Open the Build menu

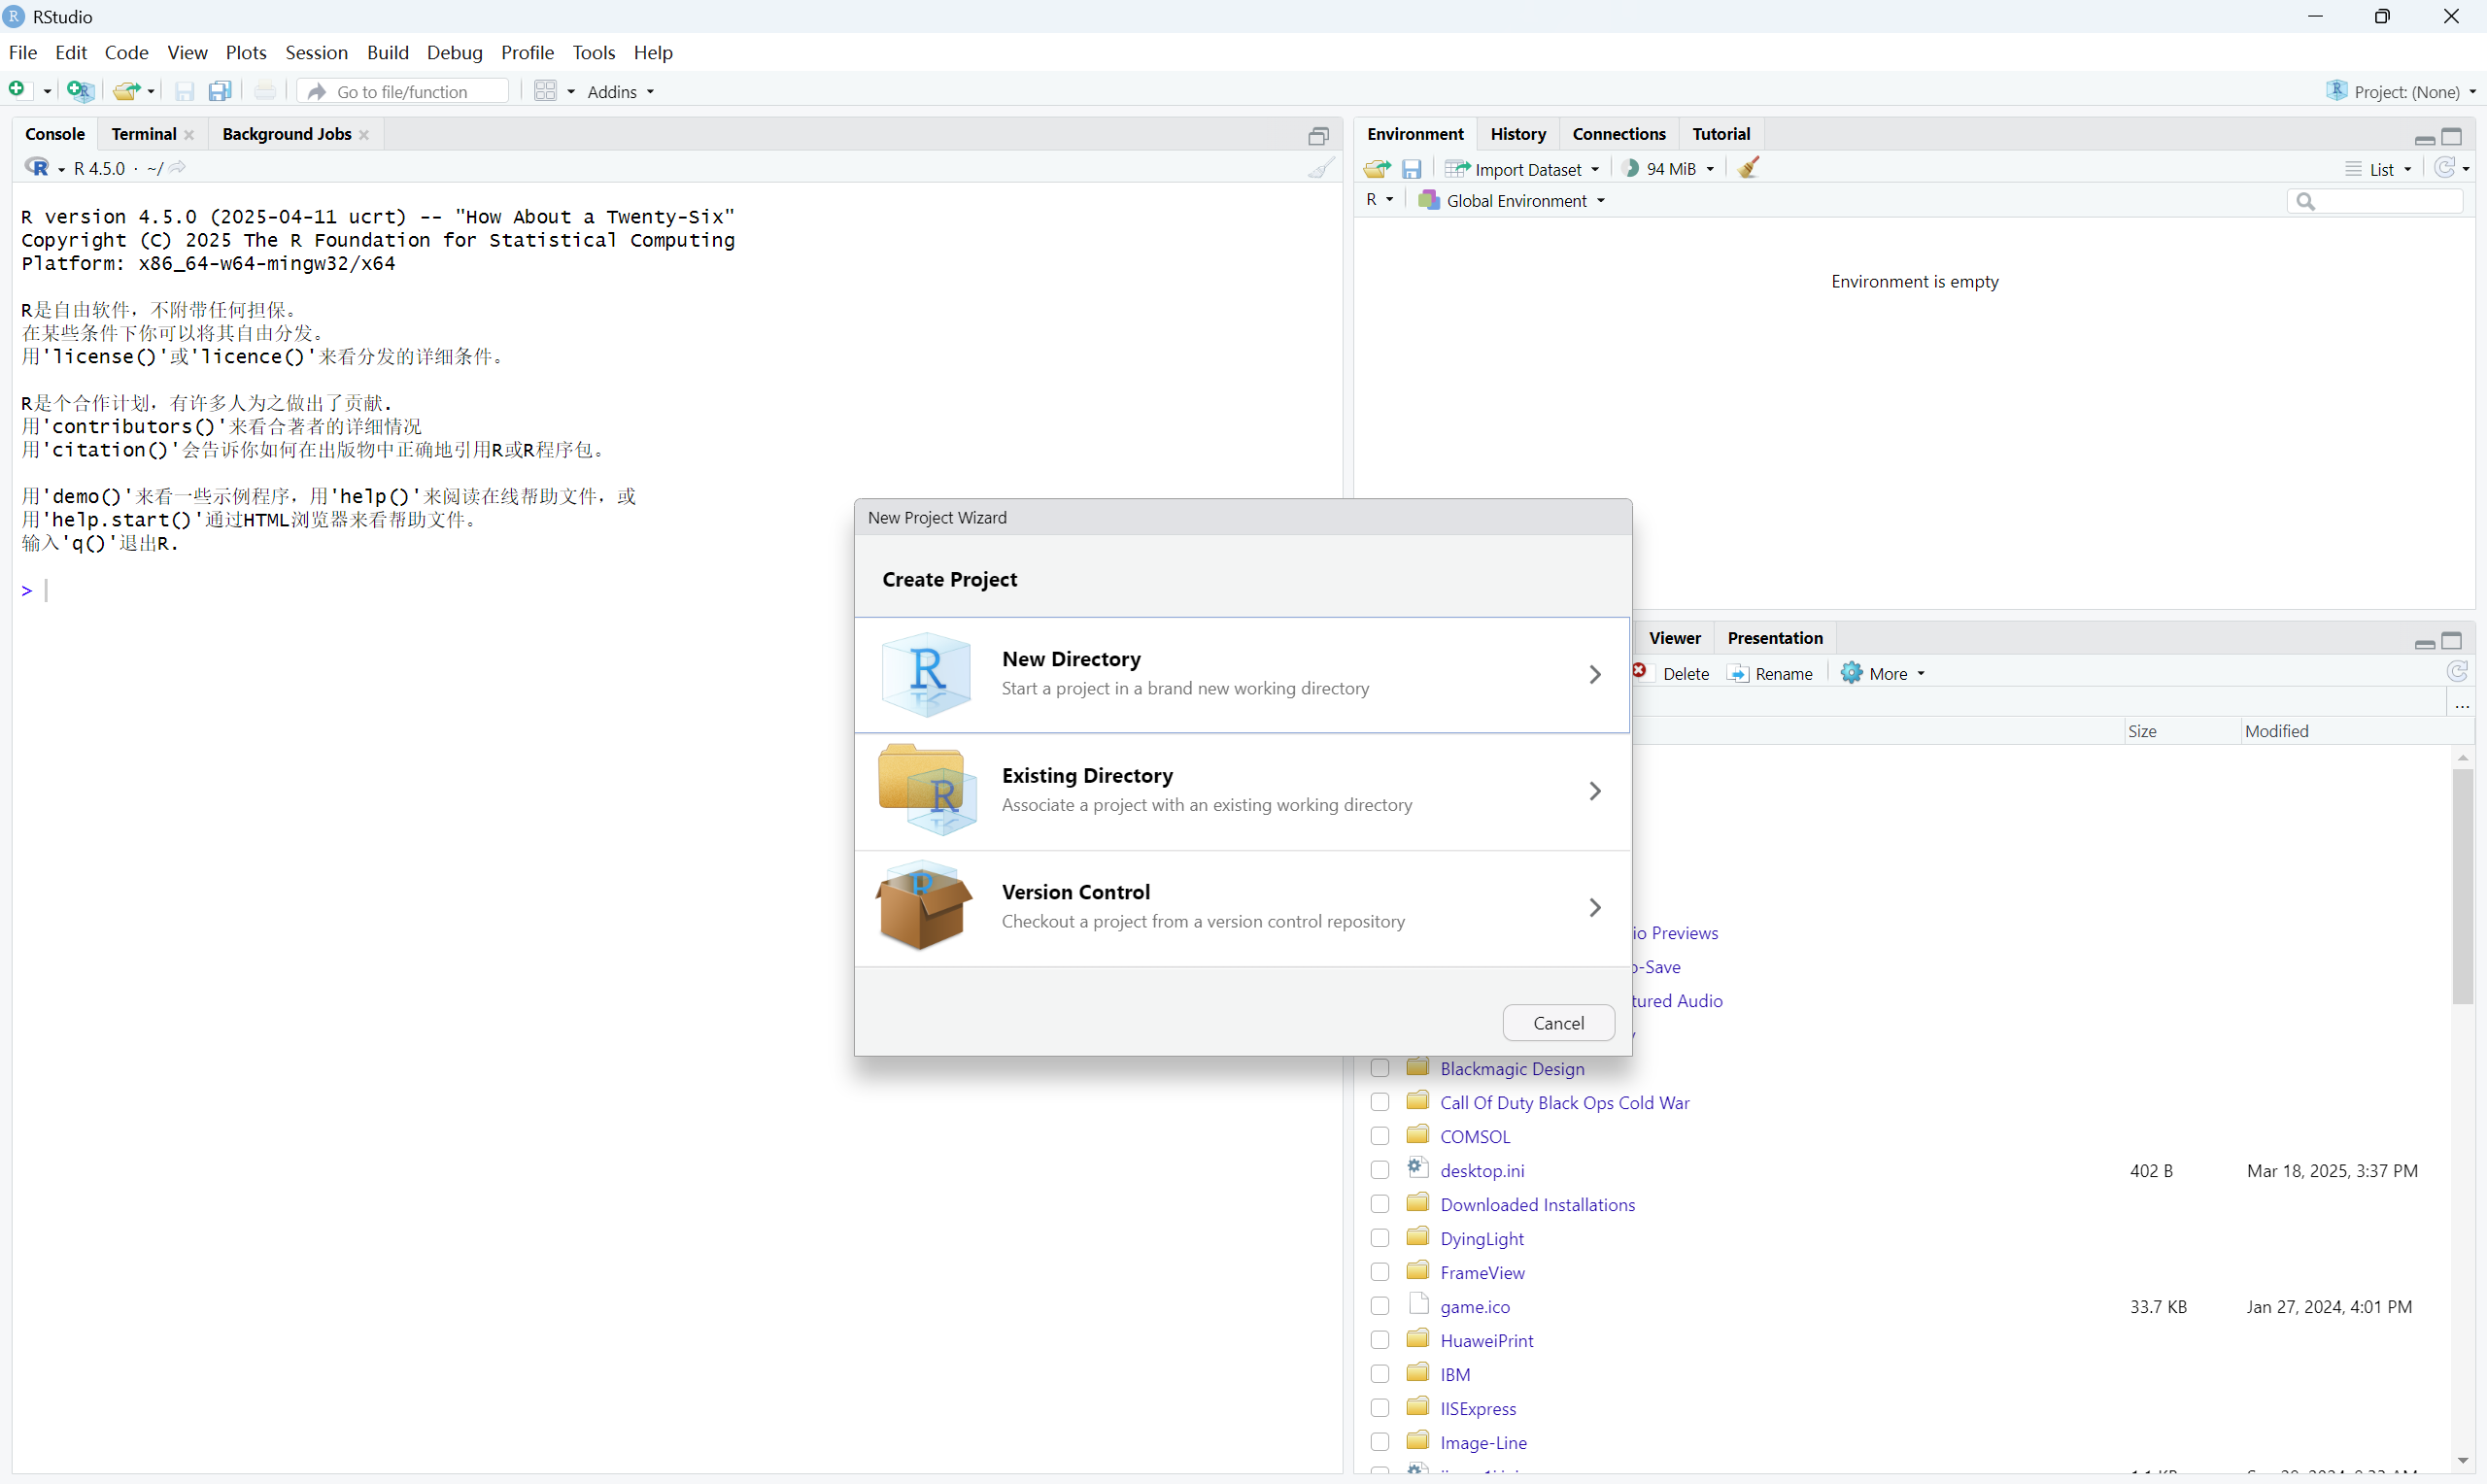click(387, 52)
